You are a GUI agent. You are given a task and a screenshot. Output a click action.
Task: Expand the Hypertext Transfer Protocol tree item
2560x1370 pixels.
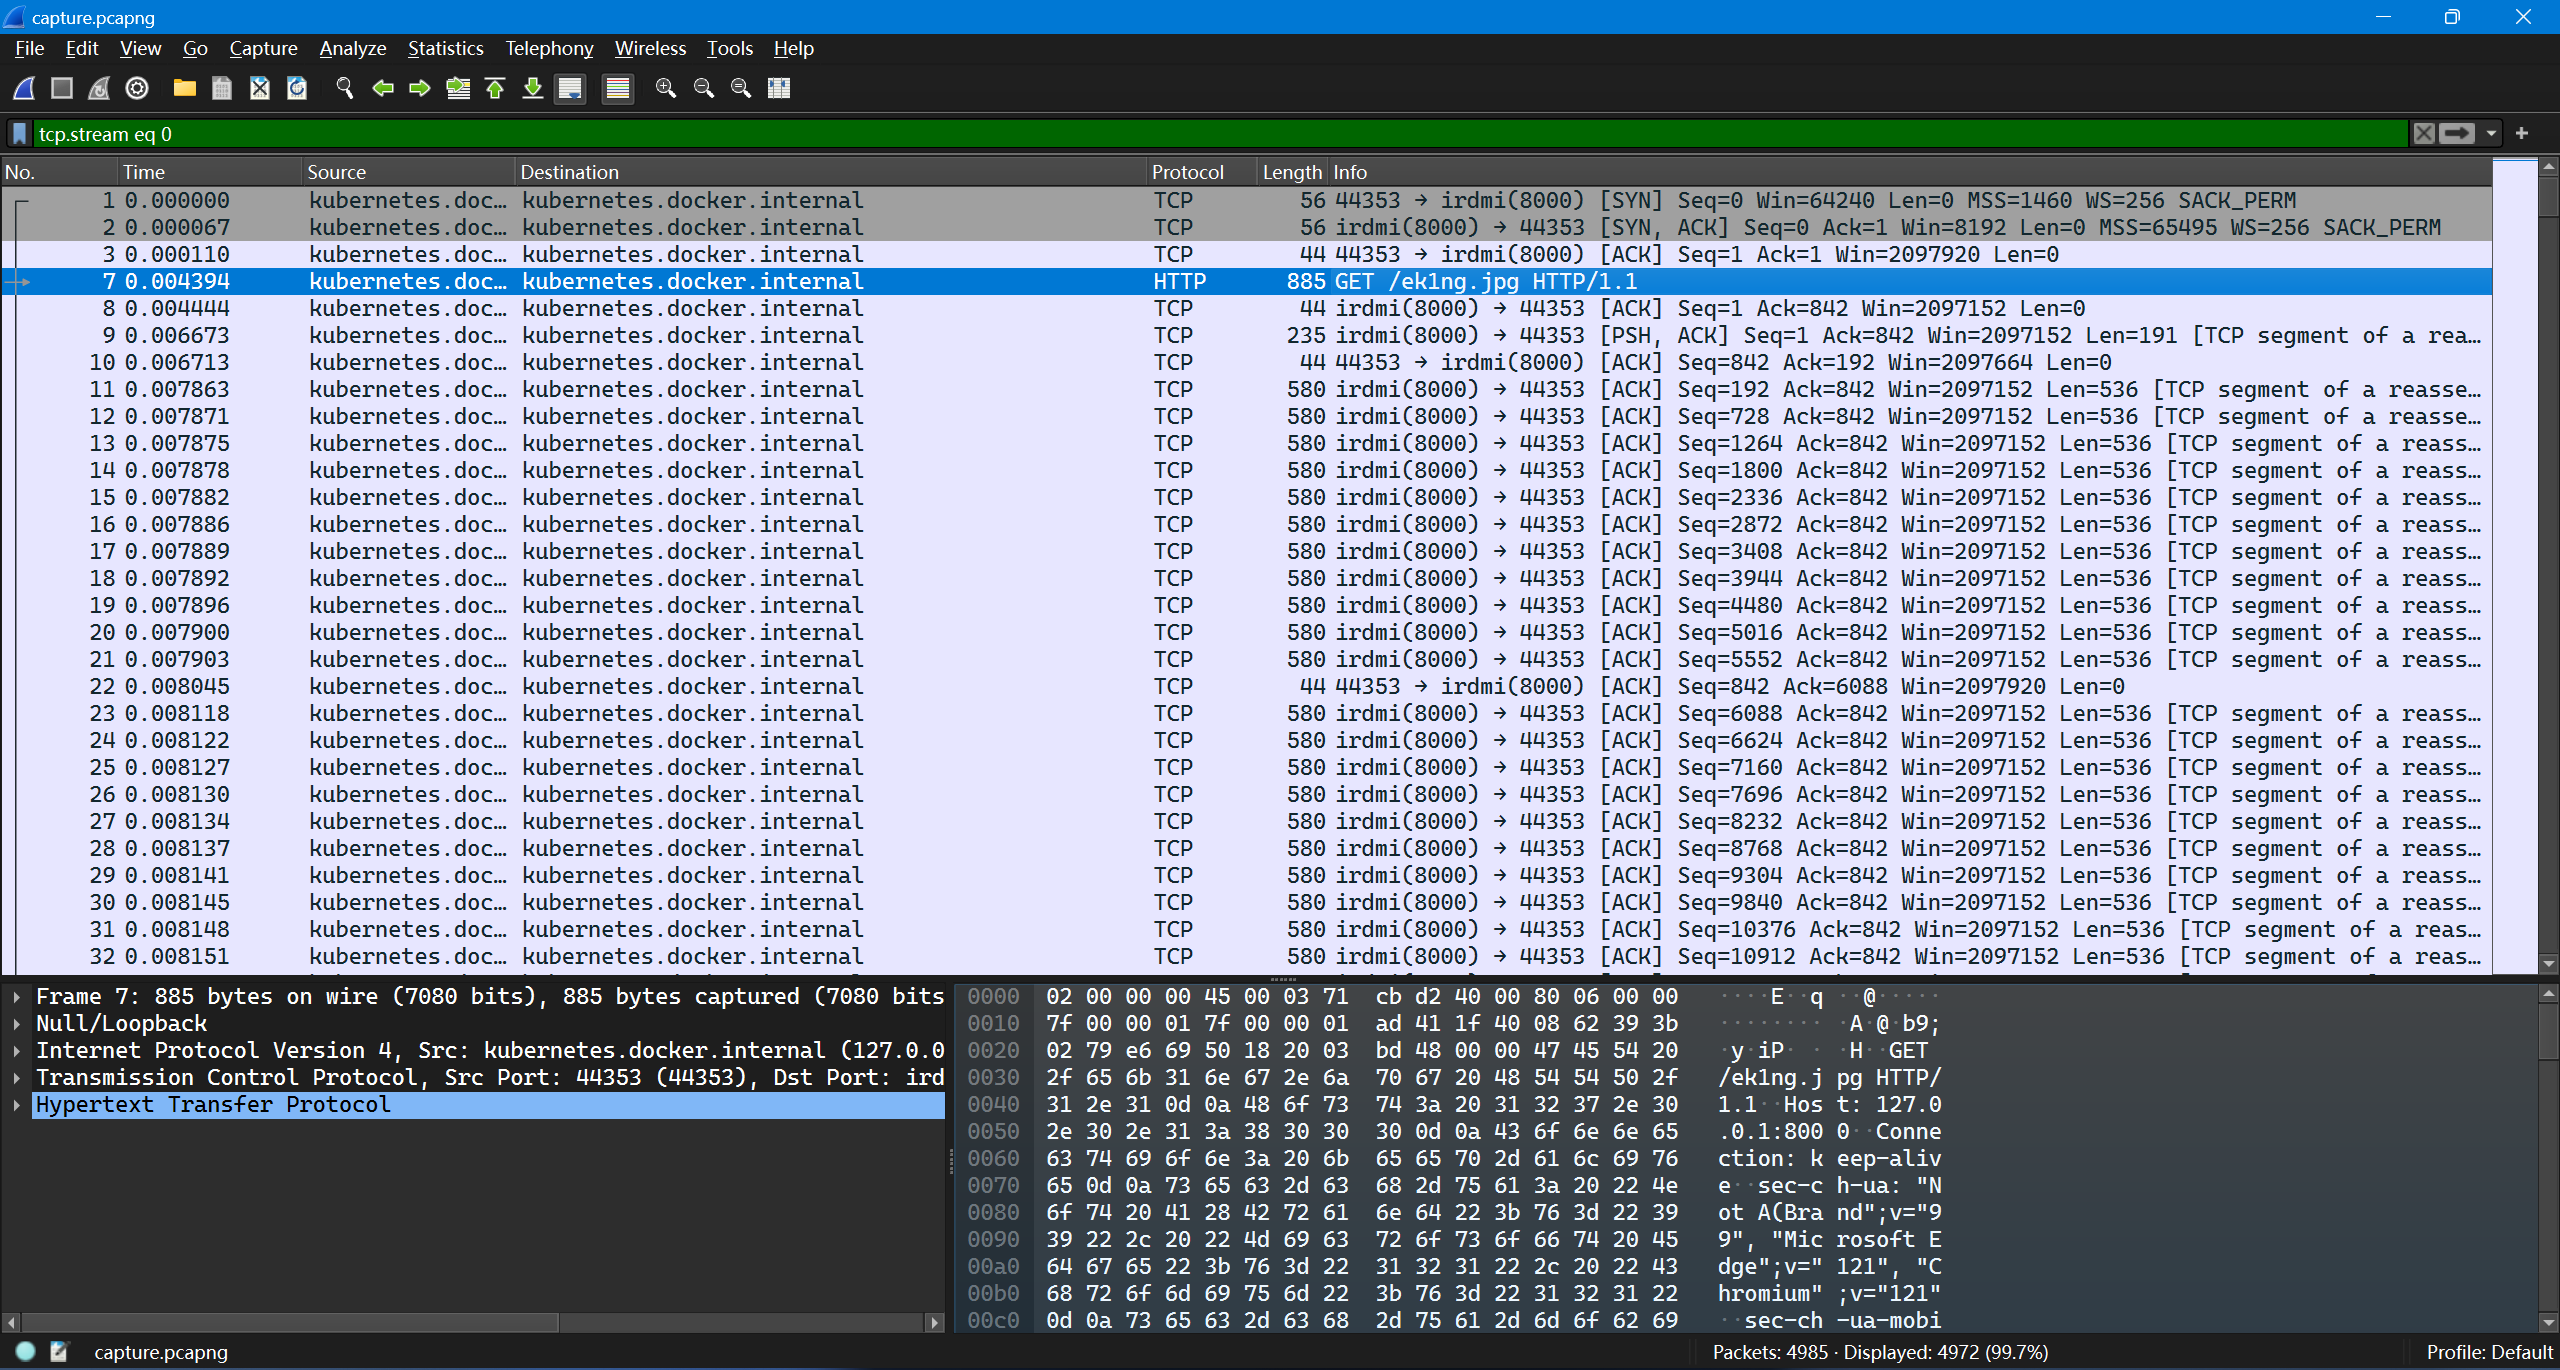[17, 1105]
